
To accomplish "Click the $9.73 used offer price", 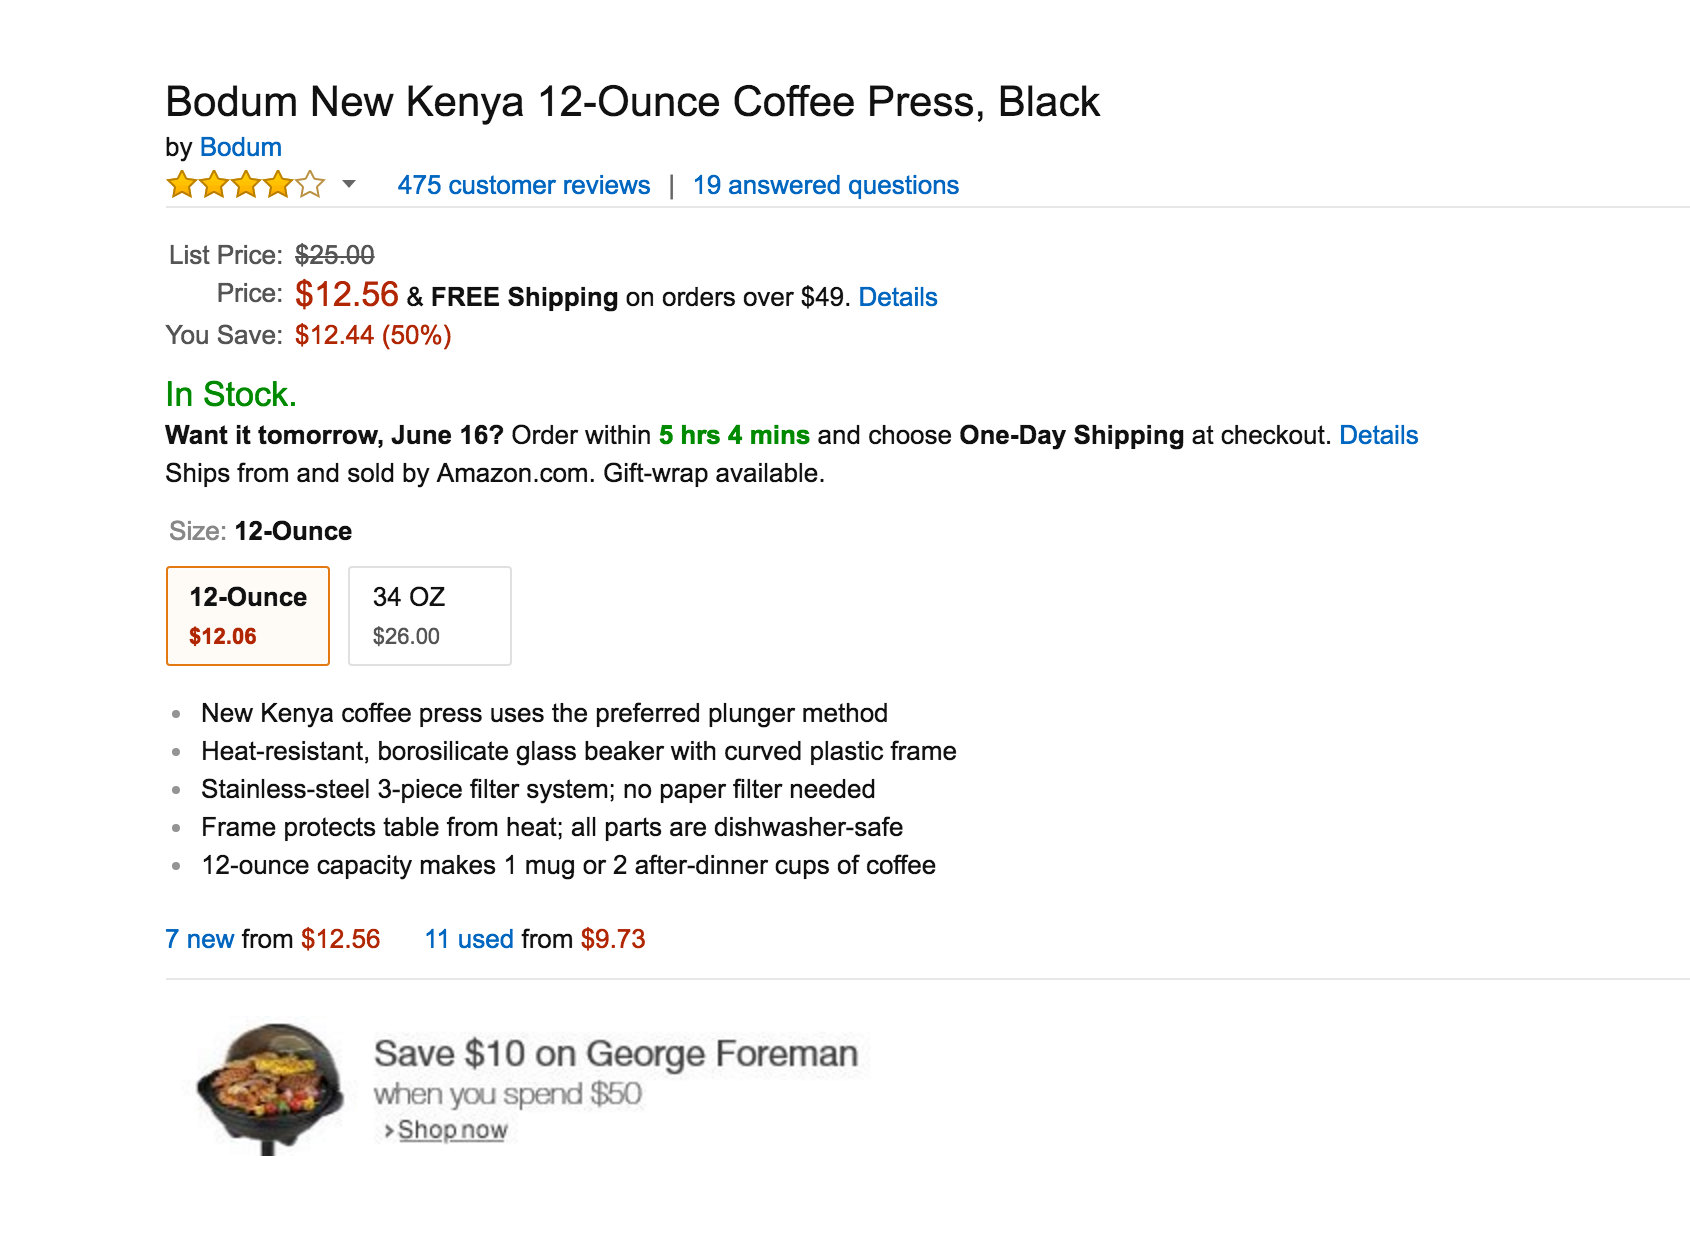I will pos(613,939).
